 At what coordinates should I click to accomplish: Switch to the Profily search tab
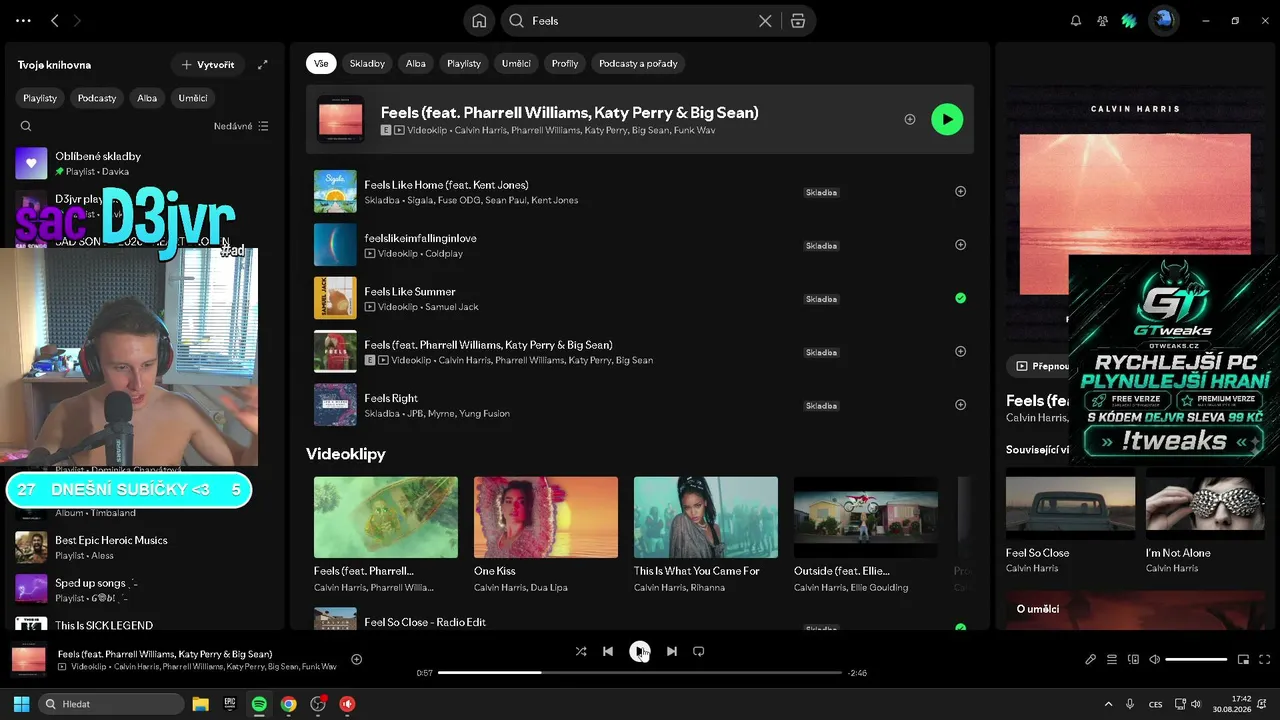tap(565, 63)
